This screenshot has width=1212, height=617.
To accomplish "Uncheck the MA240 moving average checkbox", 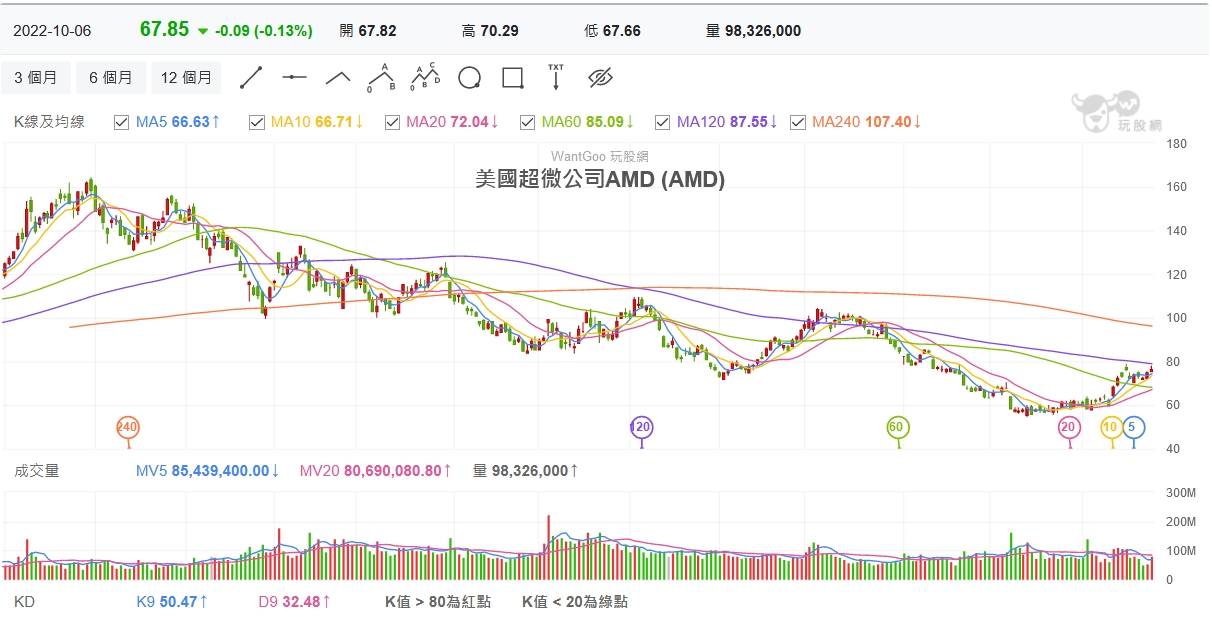I will (798, 122).
